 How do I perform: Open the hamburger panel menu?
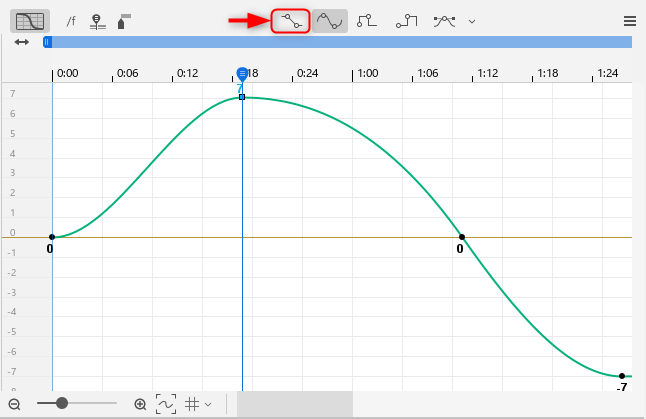tap(629, 20)
